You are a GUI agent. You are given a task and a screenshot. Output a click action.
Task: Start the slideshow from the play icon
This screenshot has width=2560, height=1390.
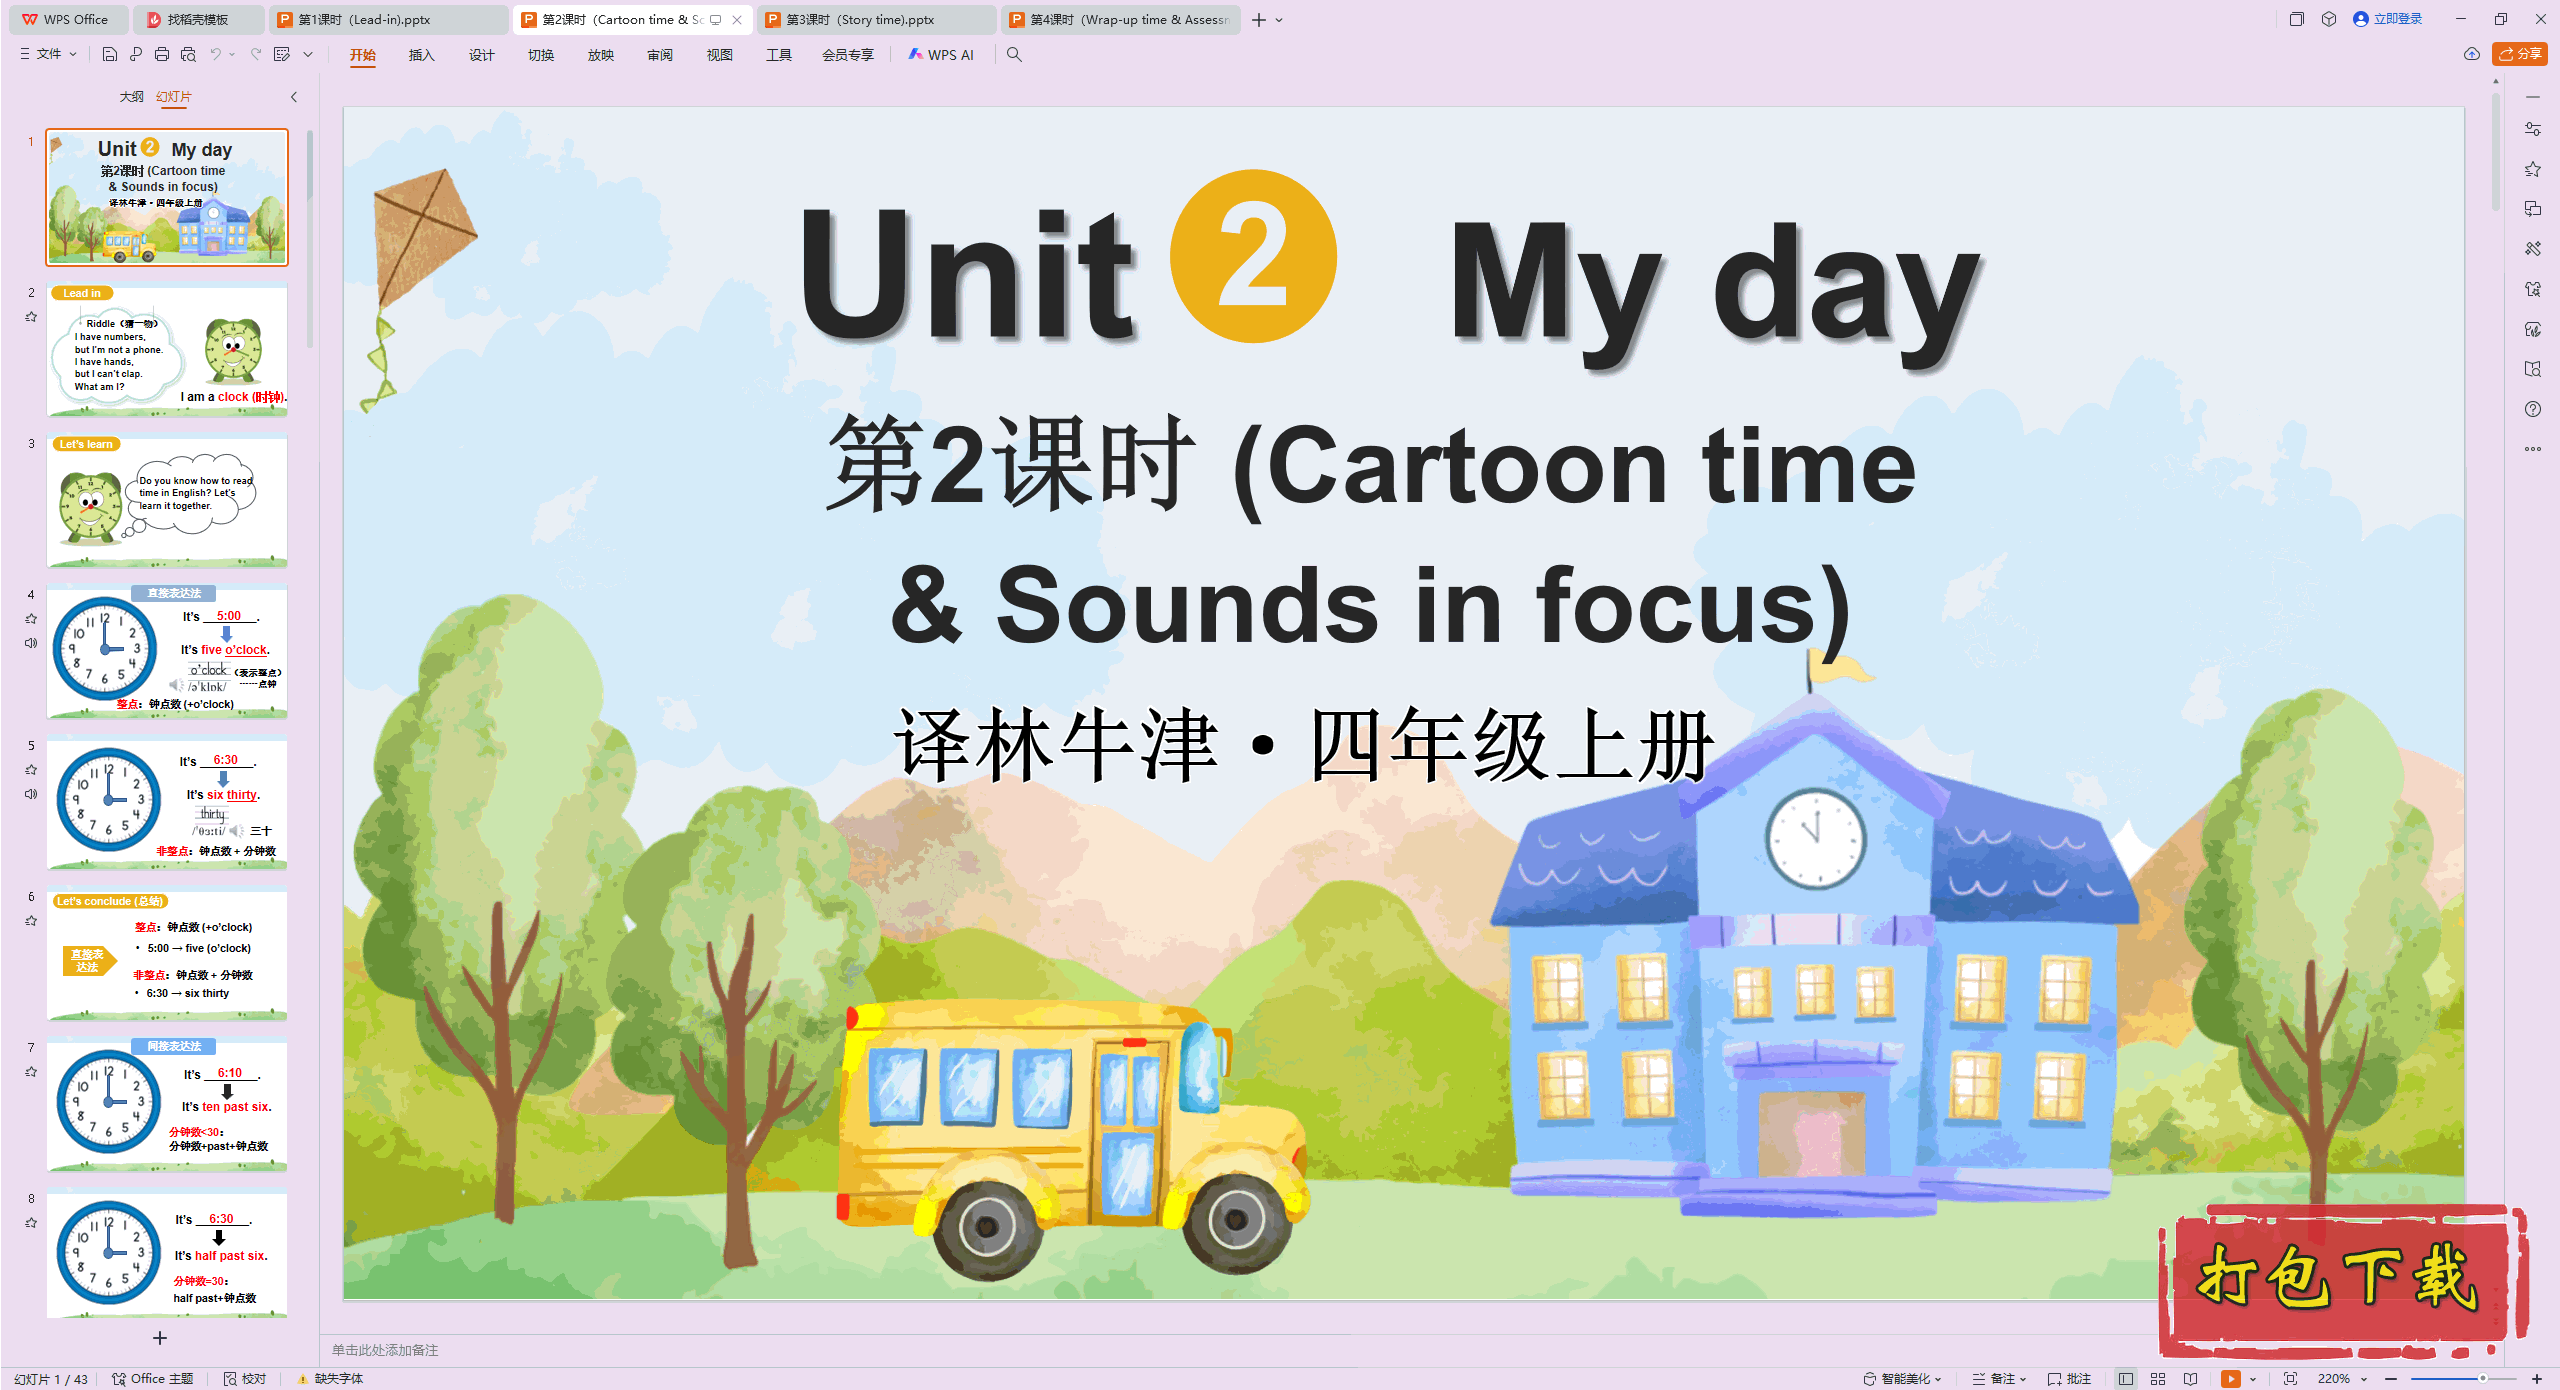coord(2231,1378)
